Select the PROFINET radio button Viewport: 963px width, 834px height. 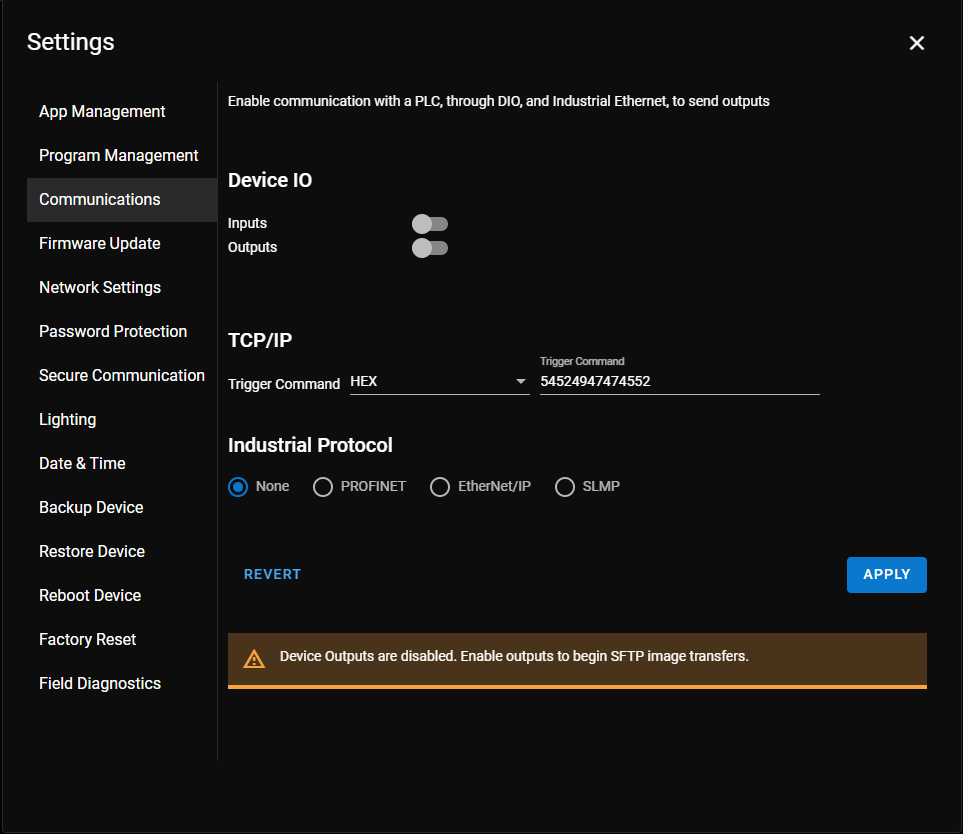[x=322, y=487]
